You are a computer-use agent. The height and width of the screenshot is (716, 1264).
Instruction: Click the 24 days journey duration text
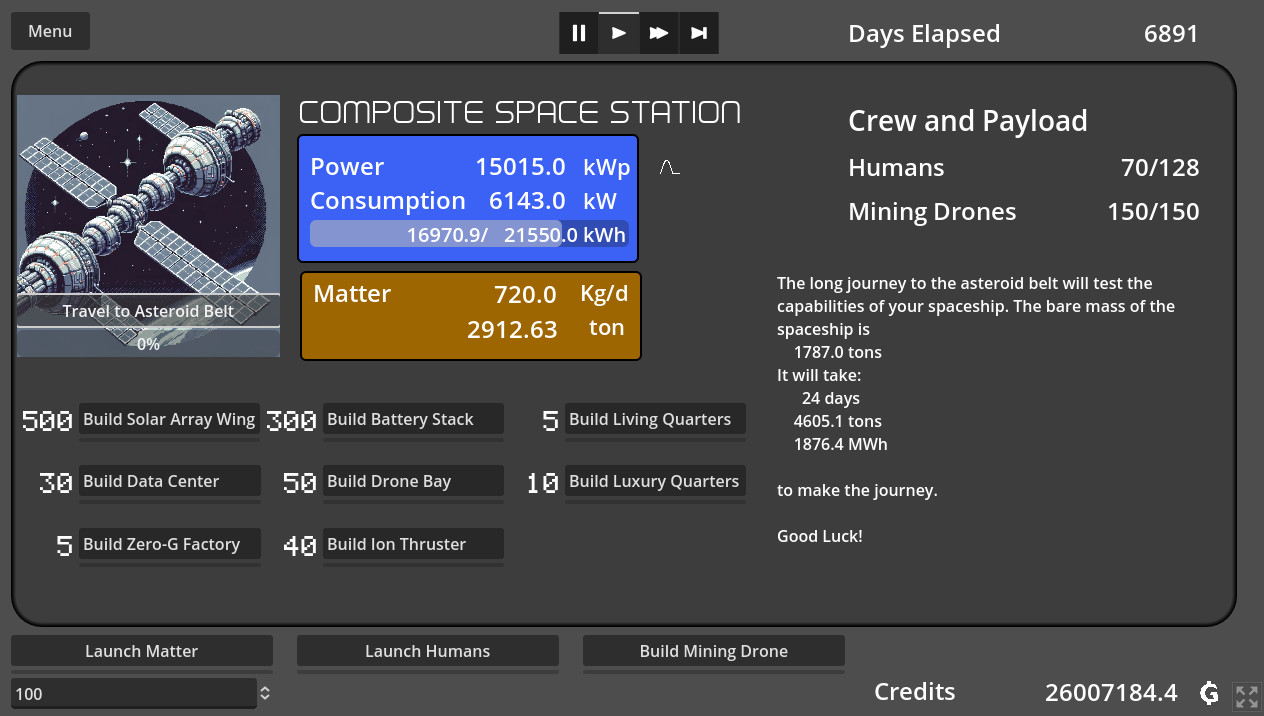tap(831, 398)
